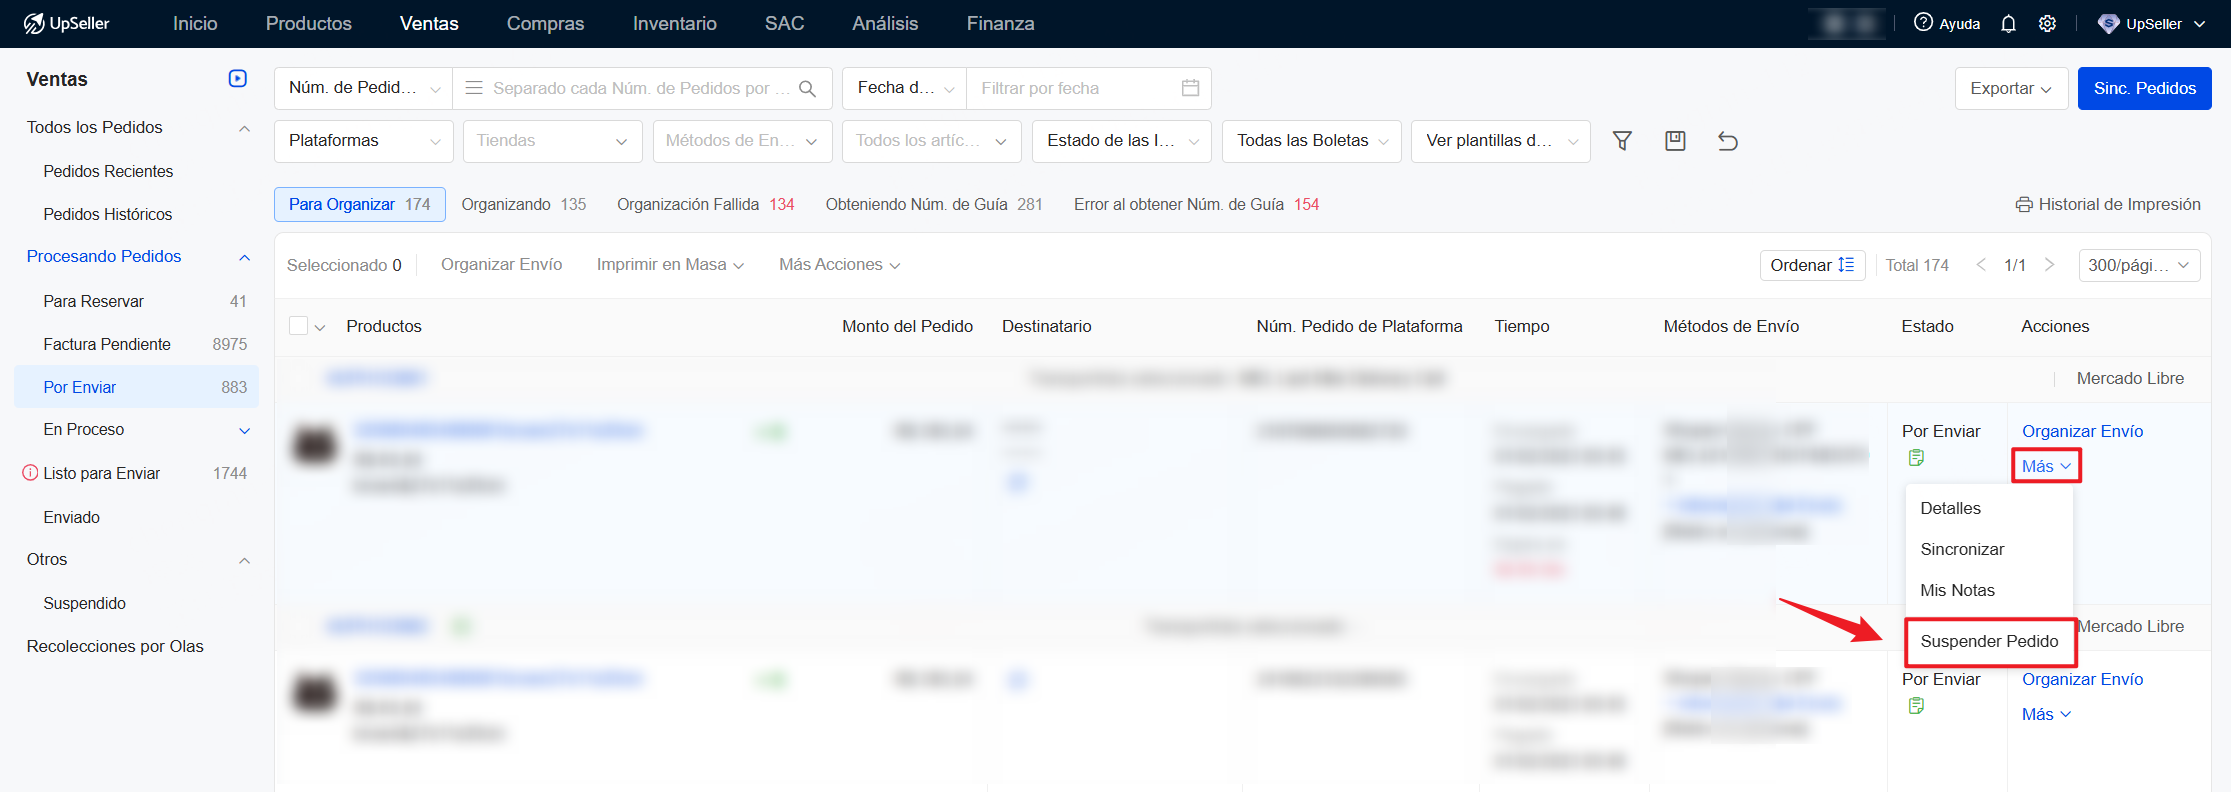Open Inventario in the top navigation
2231x792 pixels.
tap(674, 24)
